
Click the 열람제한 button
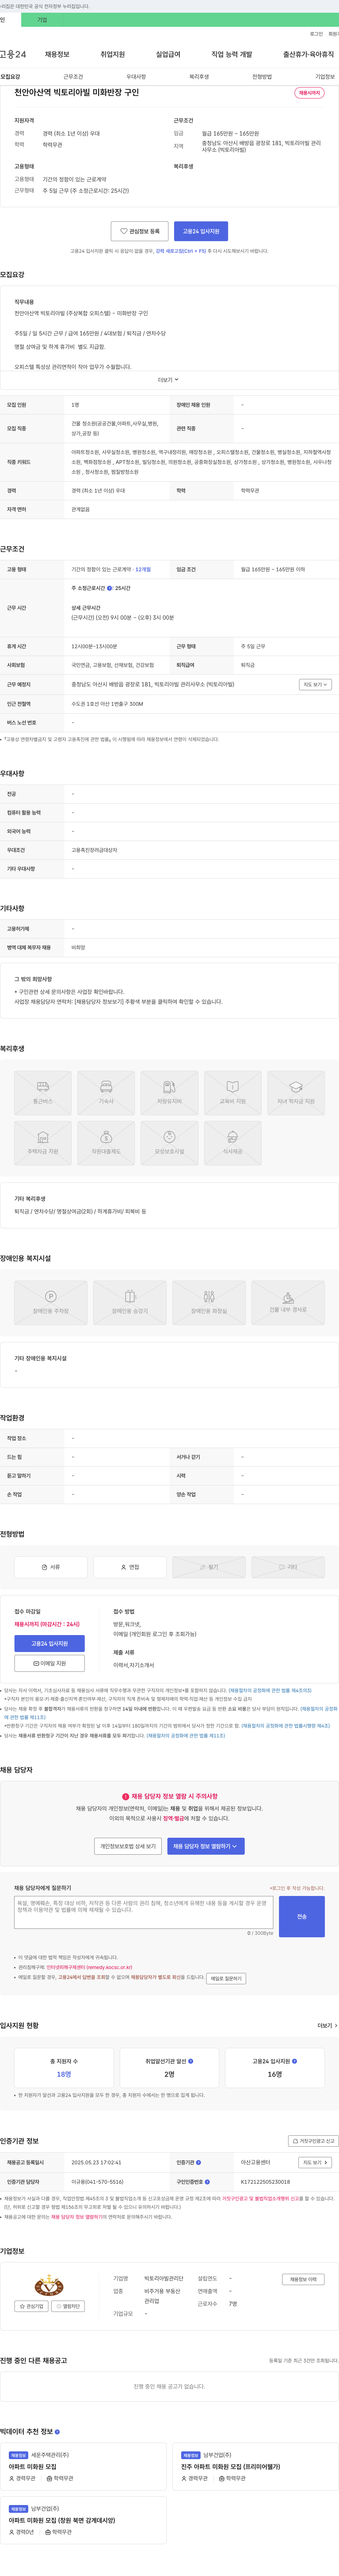(69, 2306)
